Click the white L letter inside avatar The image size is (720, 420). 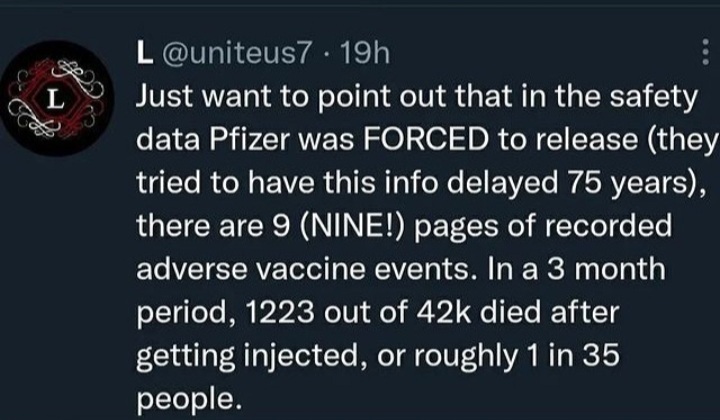point(56,99)
